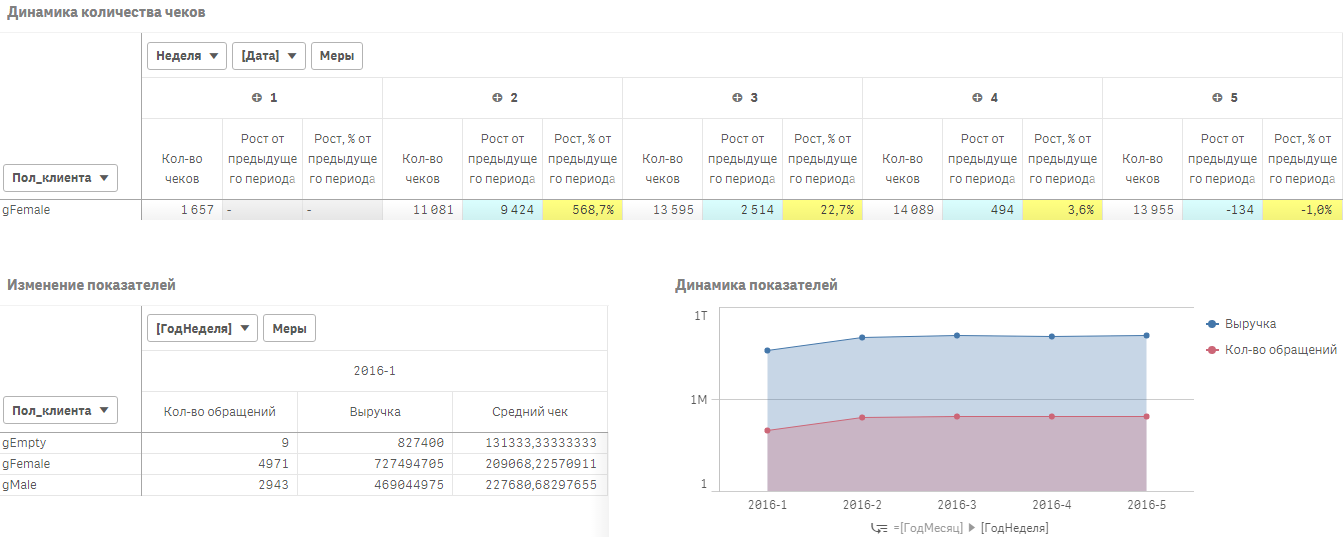Open the Неделя dimension dropdown

pyautogui.click(x=187, y=56)
